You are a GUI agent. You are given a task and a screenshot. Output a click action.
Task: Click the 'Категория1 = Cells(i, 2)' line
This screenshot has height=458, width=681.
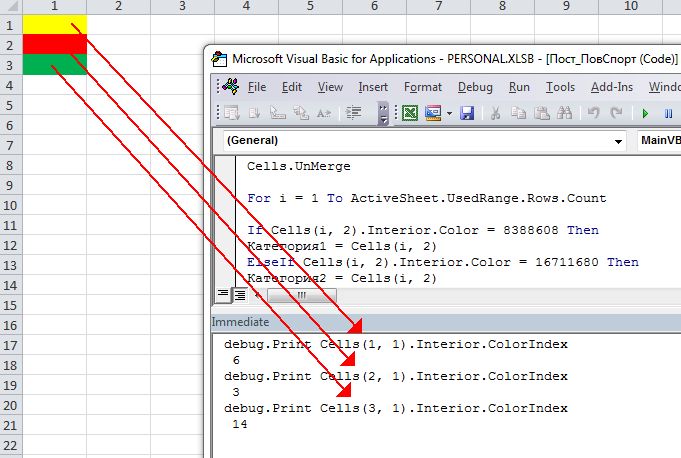342,246
